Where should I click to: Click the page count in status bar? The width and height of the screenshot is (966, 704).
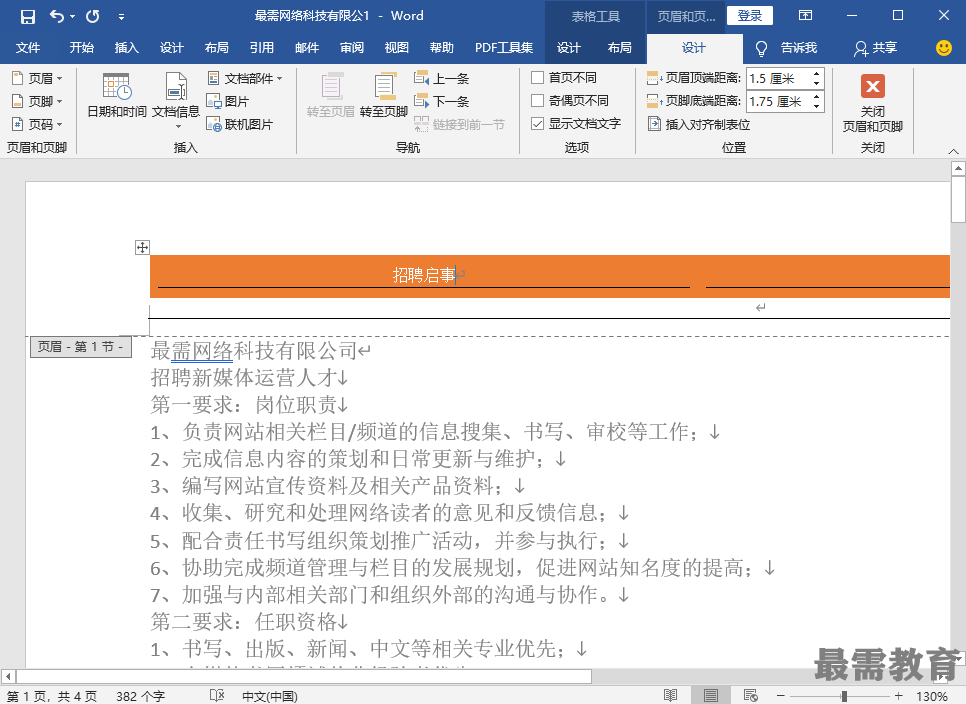pos(52,697)
